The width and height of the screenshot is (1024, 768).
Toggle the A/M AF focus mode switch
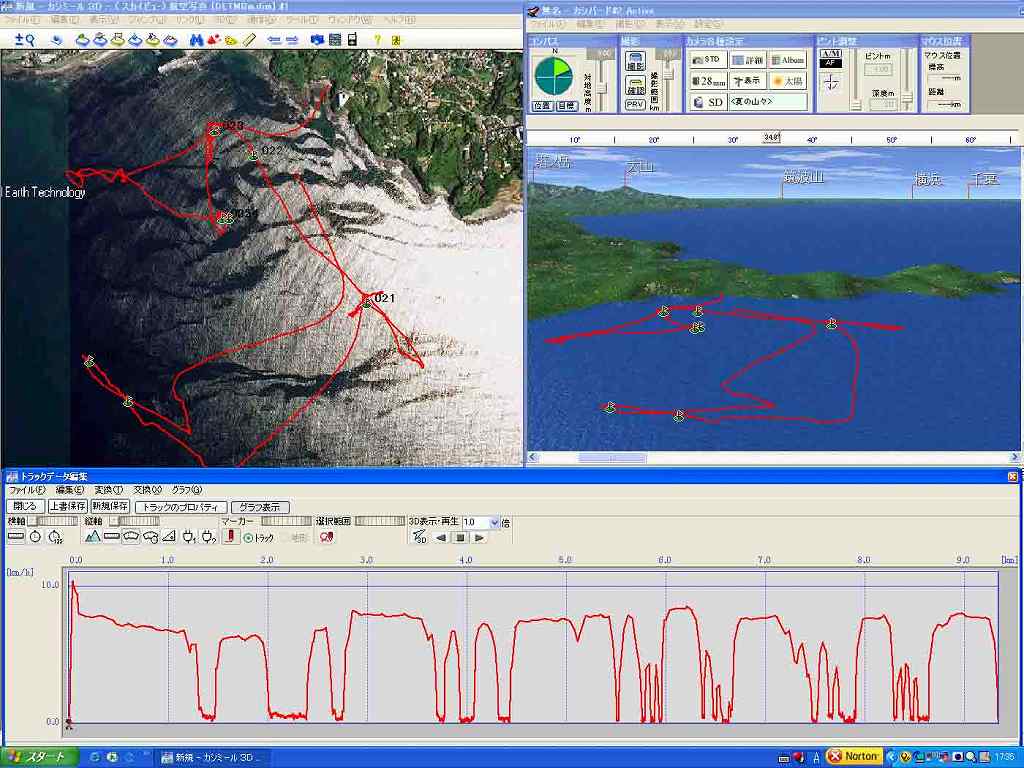(831, 58)
